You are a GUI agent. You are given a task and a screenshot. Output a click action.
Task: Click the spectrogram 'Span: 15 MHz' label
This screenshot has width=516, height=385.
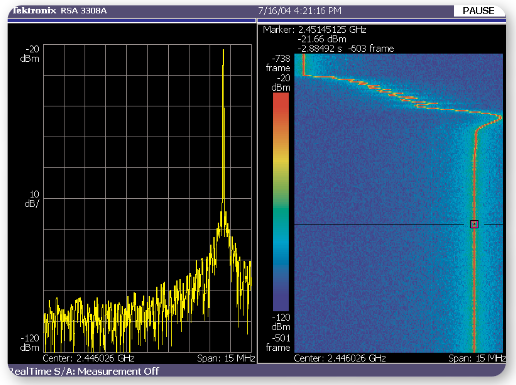pyautogui.click(x=477, y=358)
